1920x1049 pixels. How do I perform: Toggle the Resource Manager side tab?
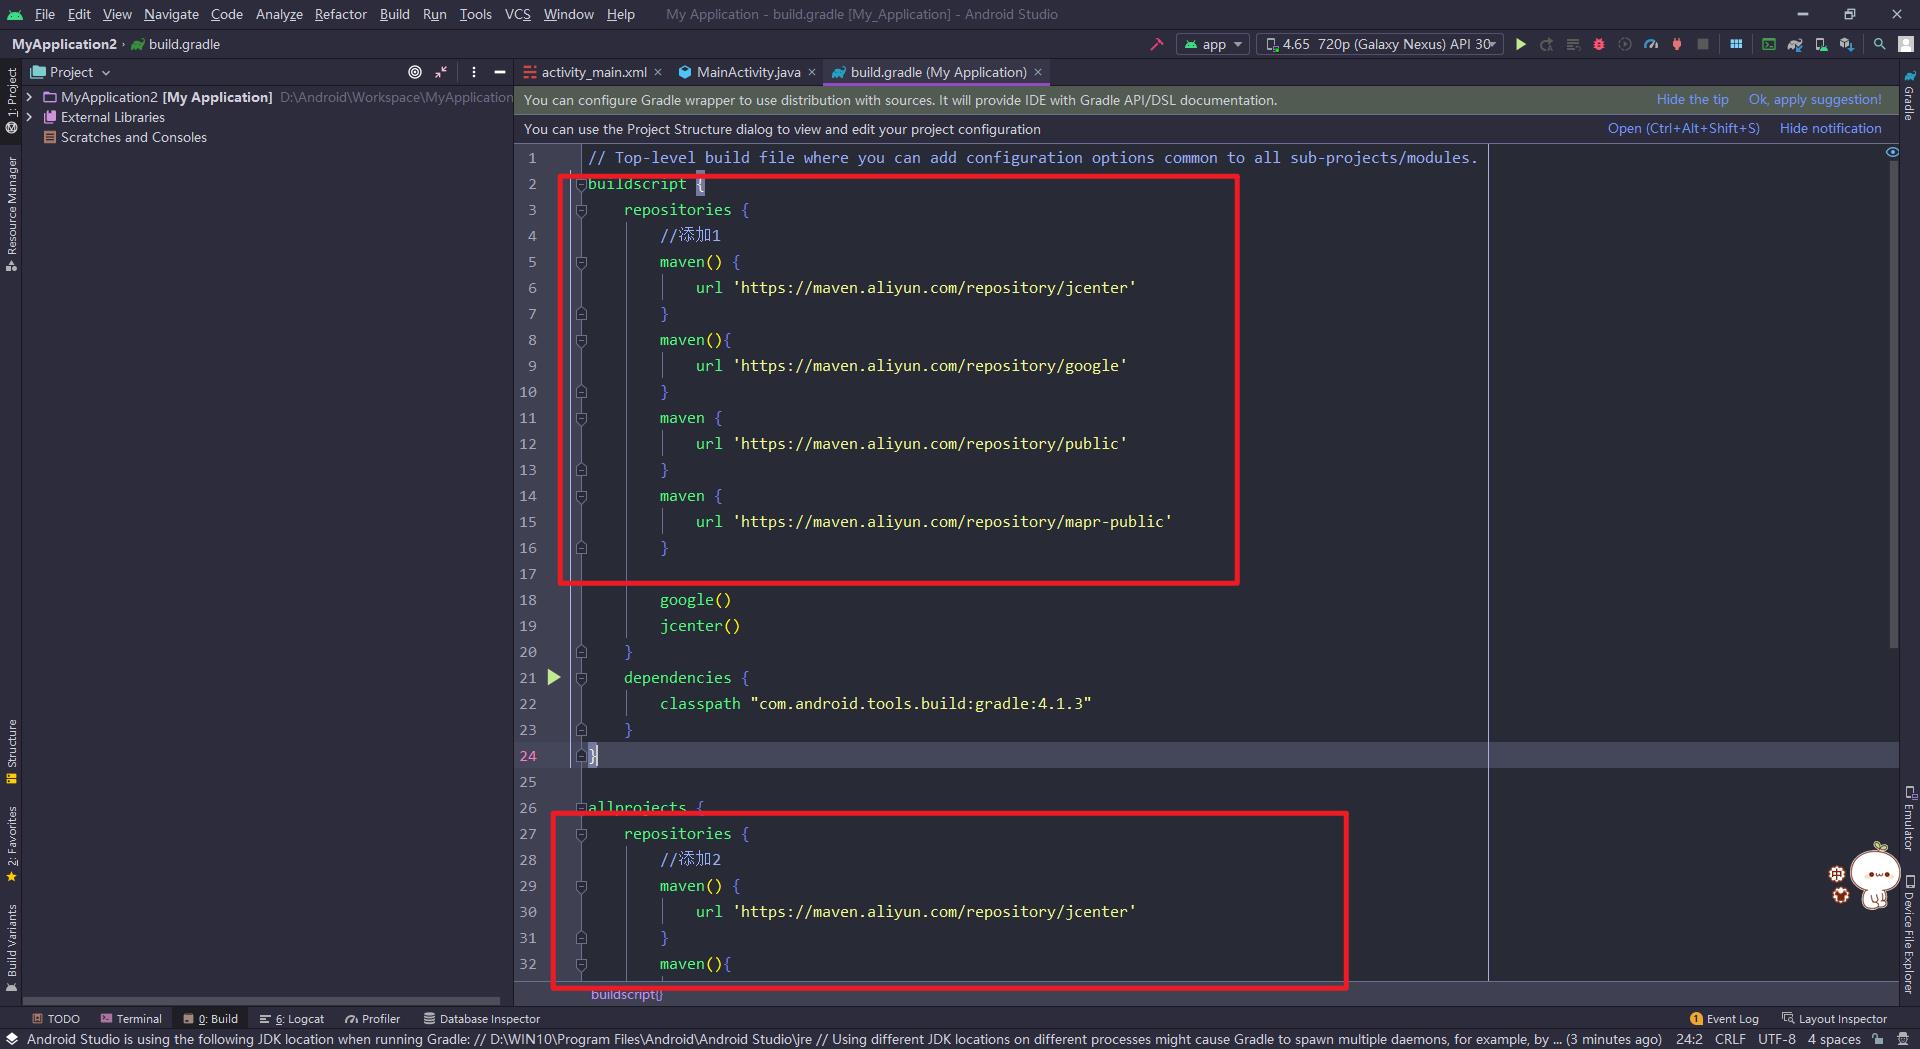12,213
